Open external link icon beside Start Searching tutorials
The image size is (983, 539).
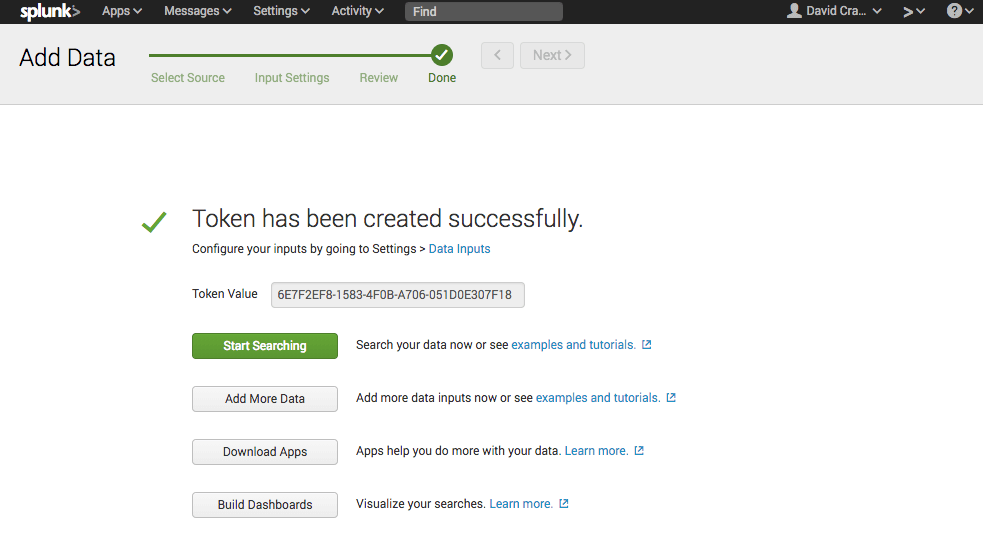pos(647,345)
